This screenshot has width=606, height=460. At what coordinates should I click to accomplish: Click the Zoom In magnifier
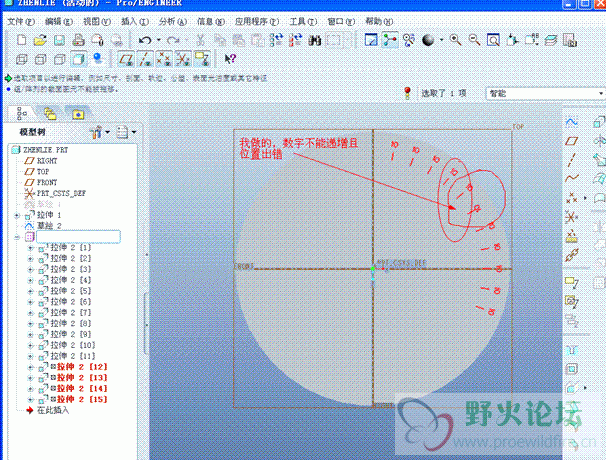[x=456, y=40]
